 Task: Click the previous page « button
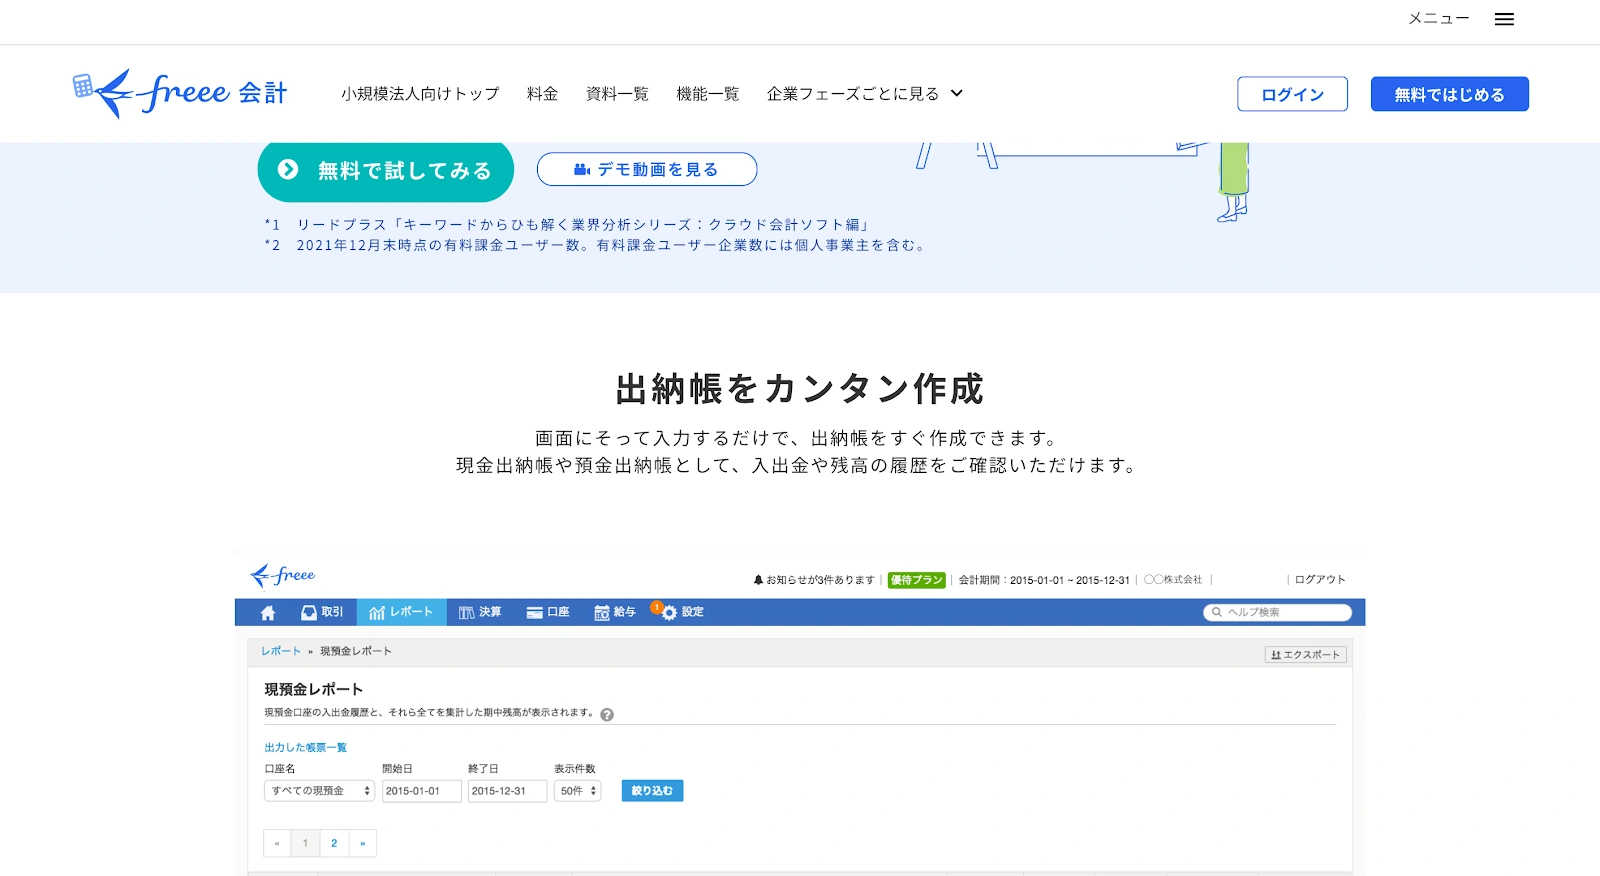click(277, 843)
